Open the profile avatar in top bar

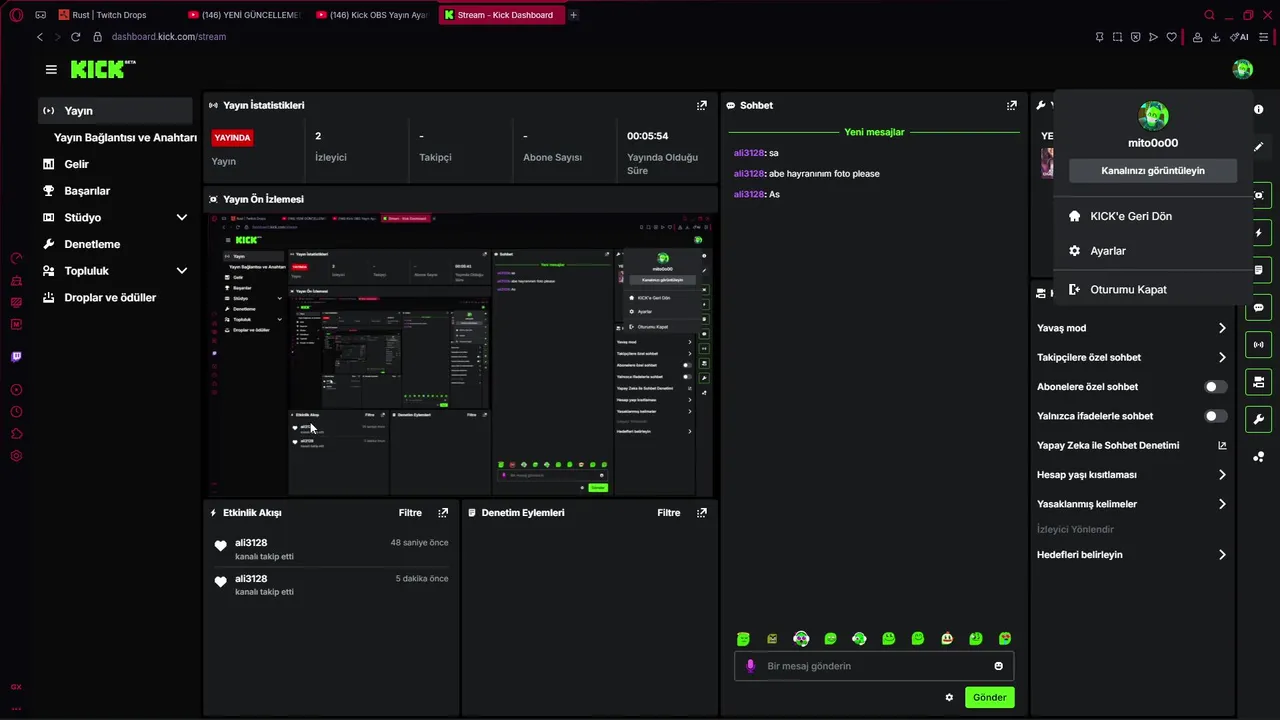pyautogui.click(x=1243, y=69)
